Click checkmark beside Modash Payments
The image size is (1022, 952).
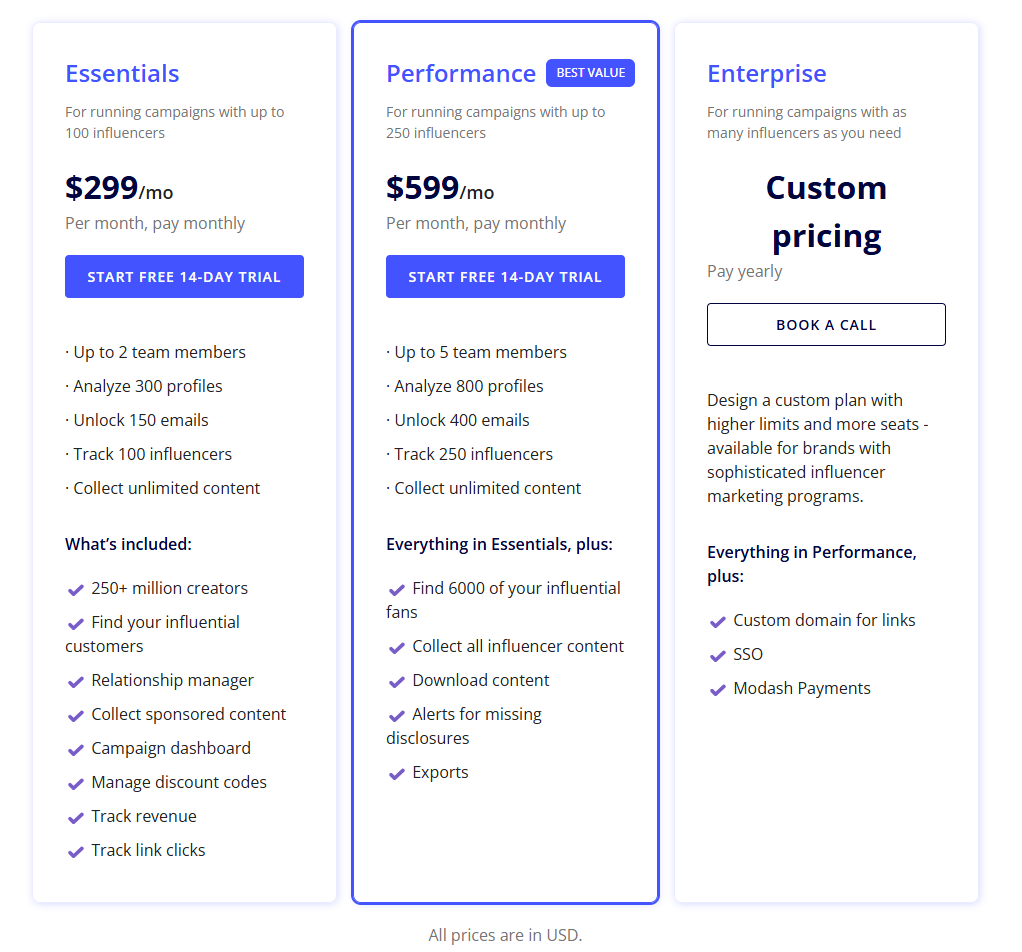tap(718, 689)
